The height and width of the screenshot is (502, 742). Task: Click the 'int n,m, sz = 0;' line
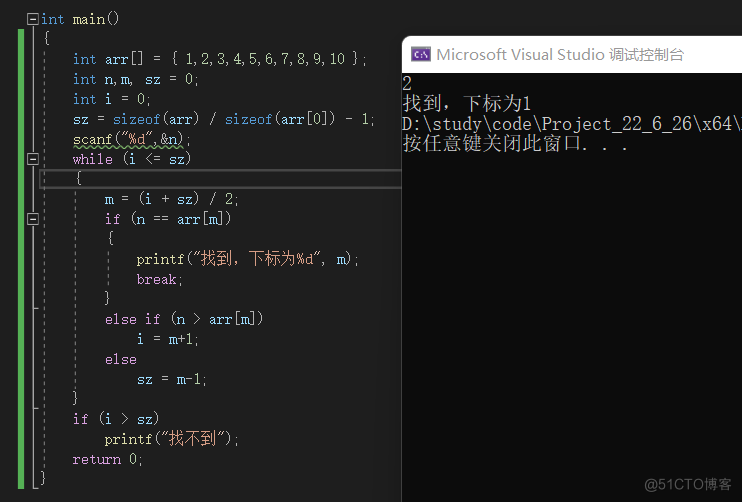click(x=136, y=79)
